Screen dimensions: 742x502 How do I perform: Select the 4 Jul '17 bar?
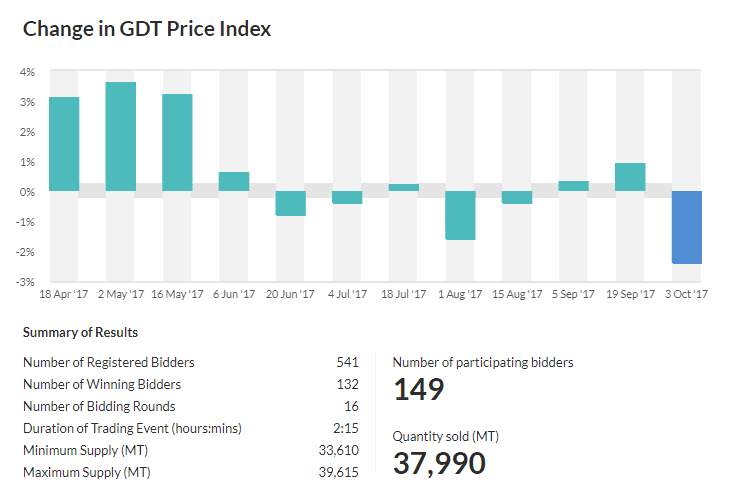(347, 197)
